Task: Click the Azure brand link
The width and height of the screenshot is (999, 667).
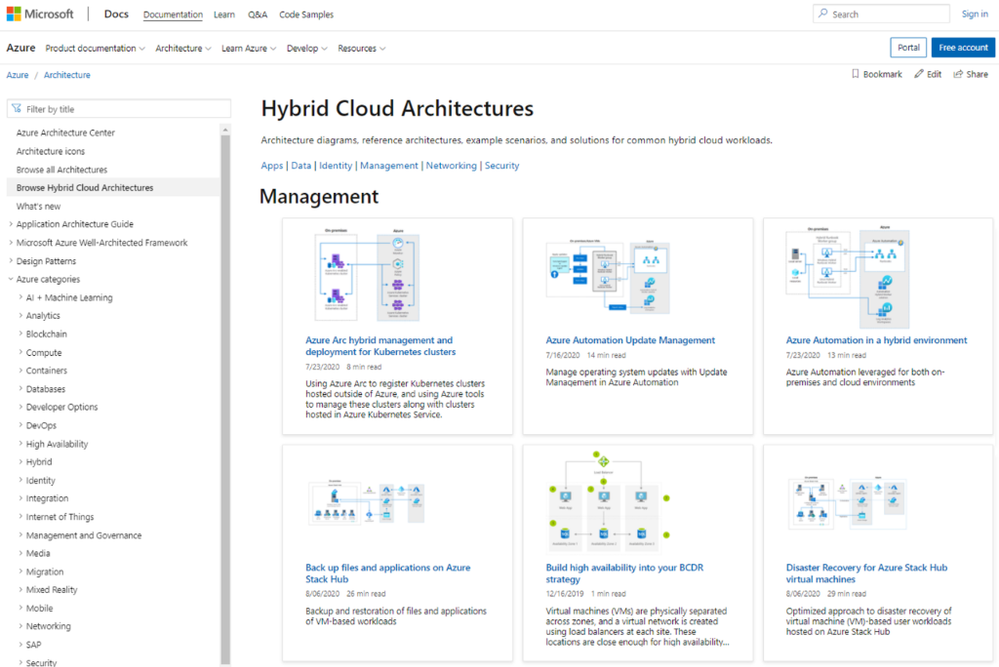Action: coord(21,48)
